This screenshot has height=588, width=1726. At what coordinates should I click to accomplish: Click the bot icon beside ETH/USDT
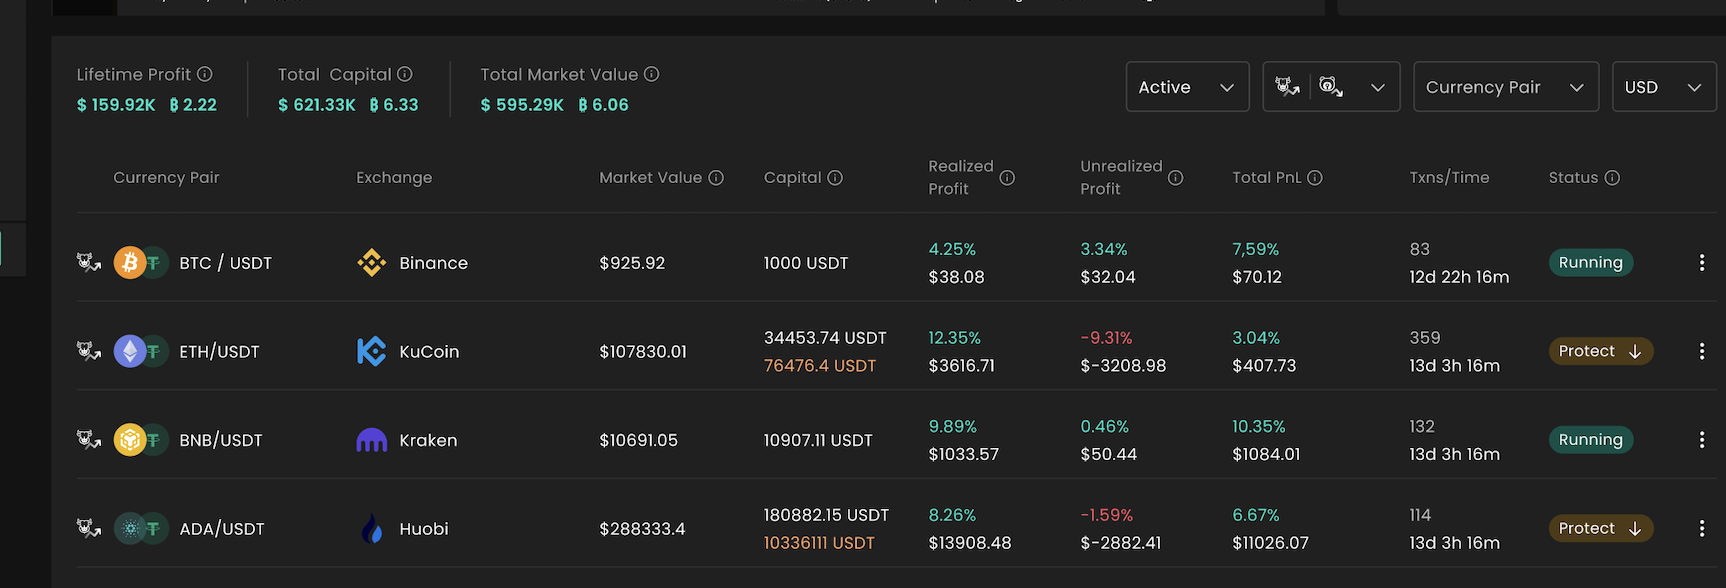[89, 351]
